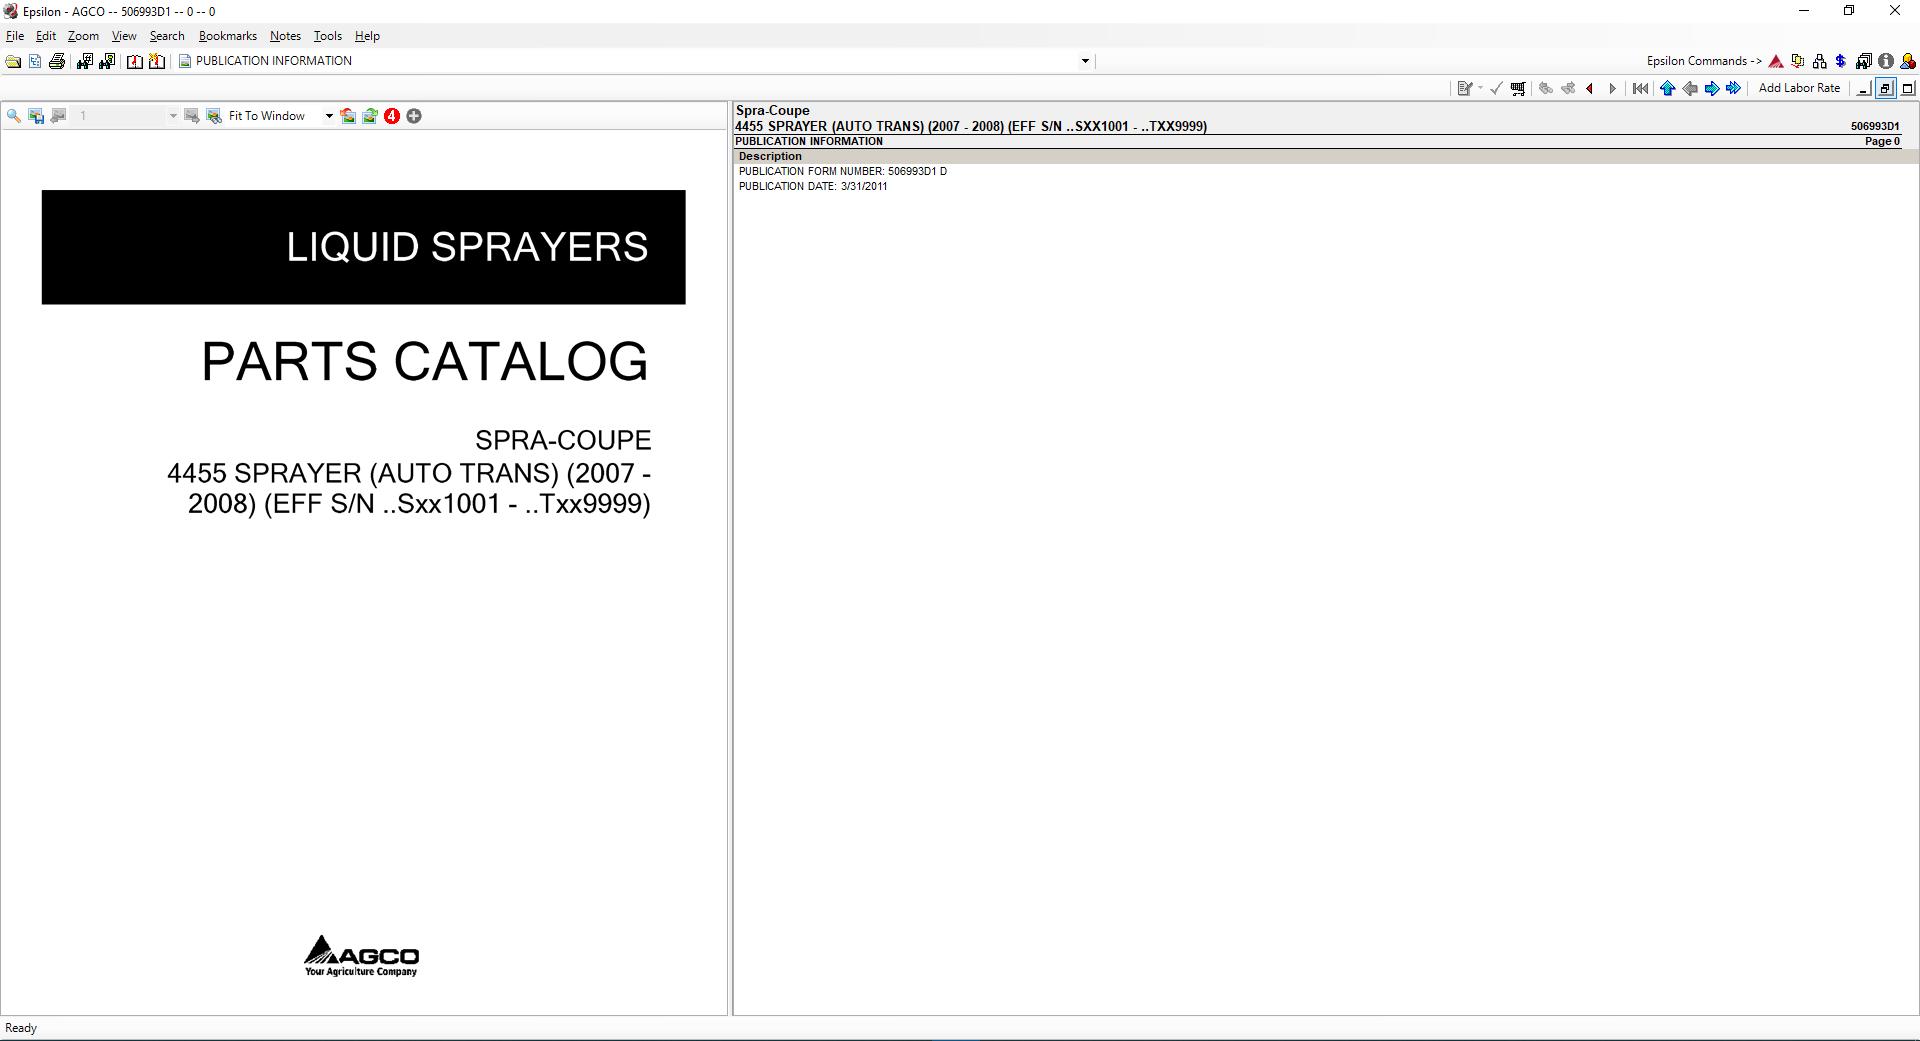Image resolution: width=1920 pixels, height=1041 pixels.
Task: Click the red circled number 4 icon
Action: click(392, 116)
